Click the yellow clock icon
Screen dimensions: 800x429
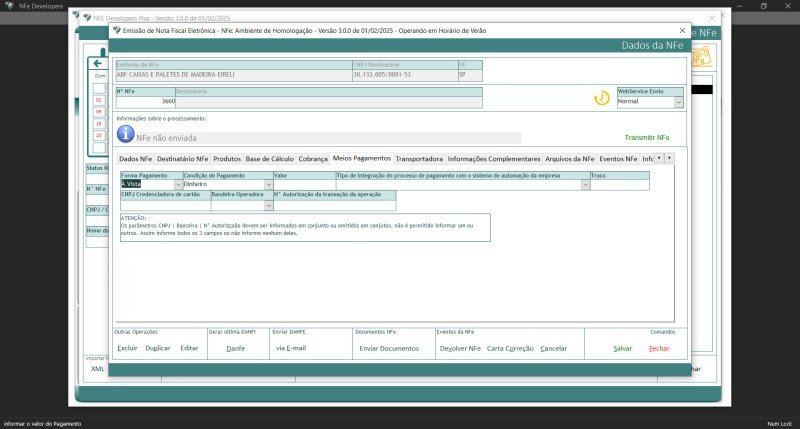pos(601,98)
